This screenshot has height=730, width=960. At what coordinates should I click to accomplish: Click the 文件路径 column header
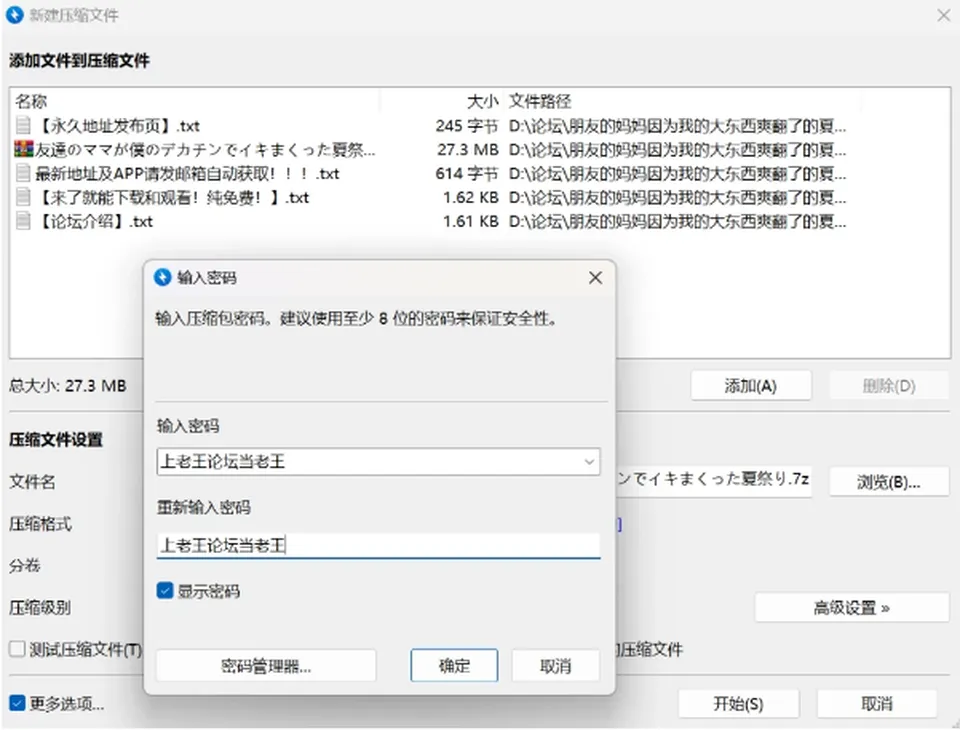click(540, 100)
